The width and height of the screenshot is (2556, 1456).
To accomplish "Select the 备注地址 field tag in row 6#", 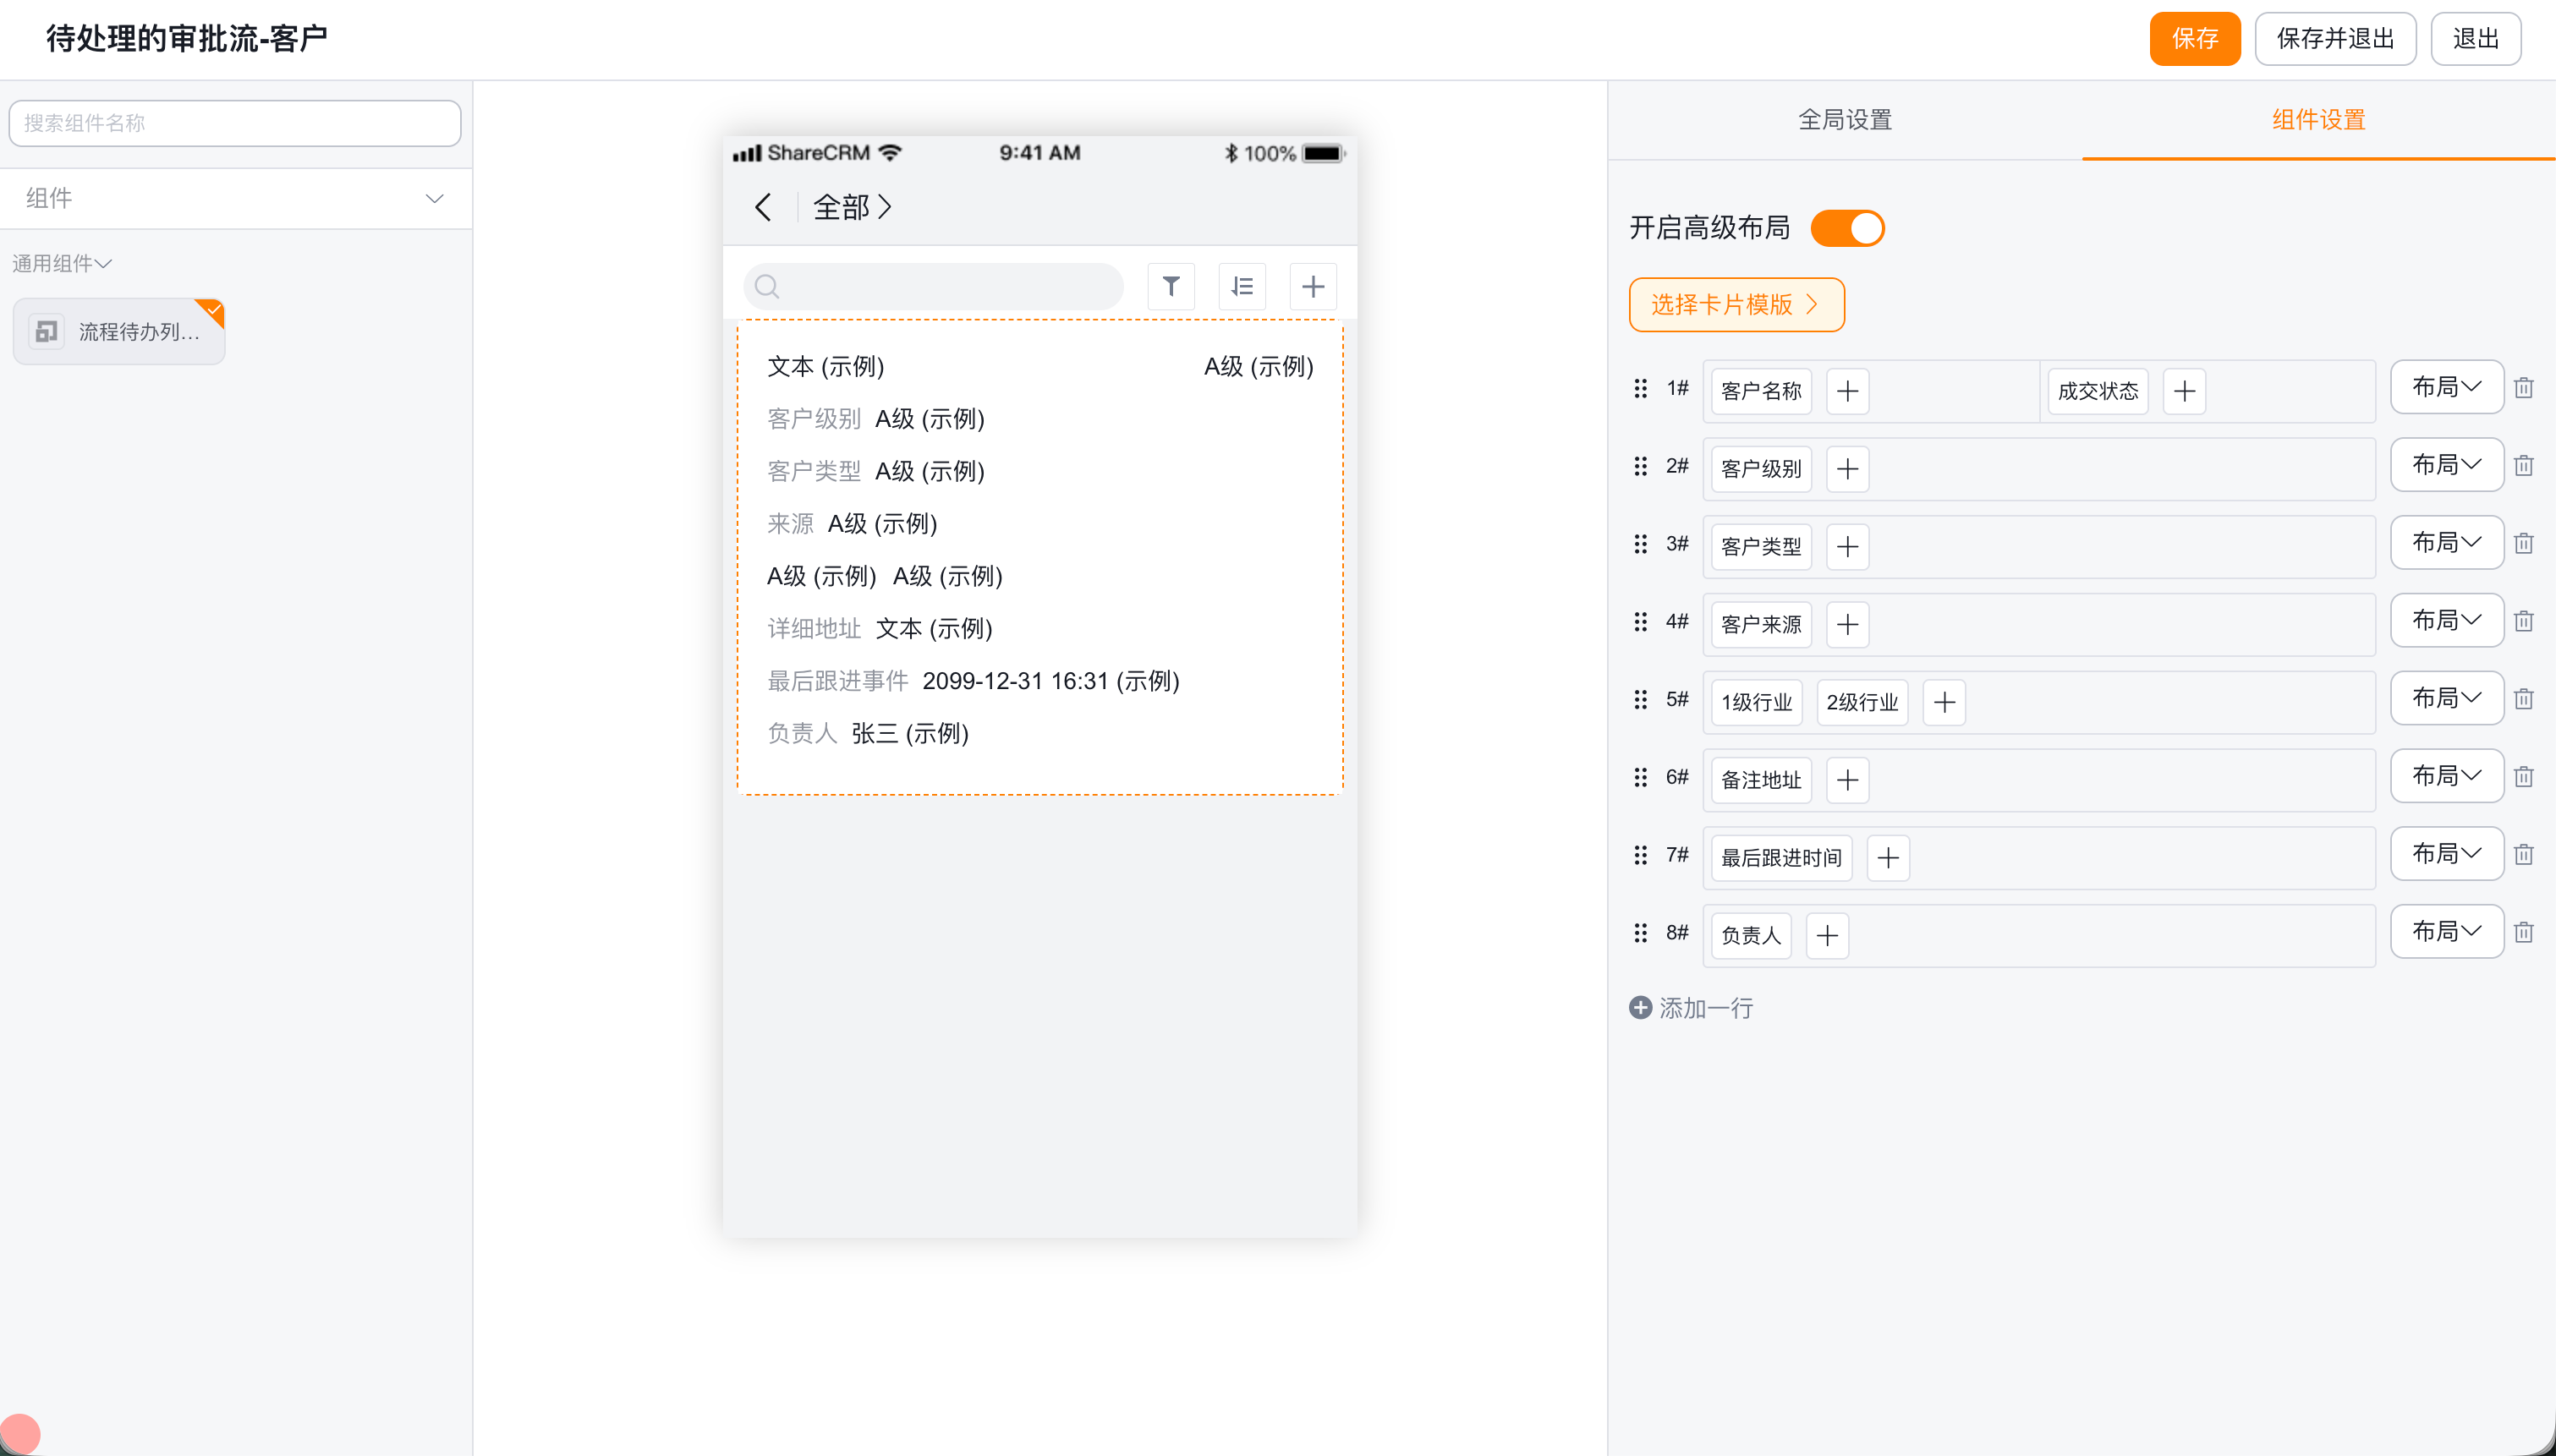I will coord(1761,780).
